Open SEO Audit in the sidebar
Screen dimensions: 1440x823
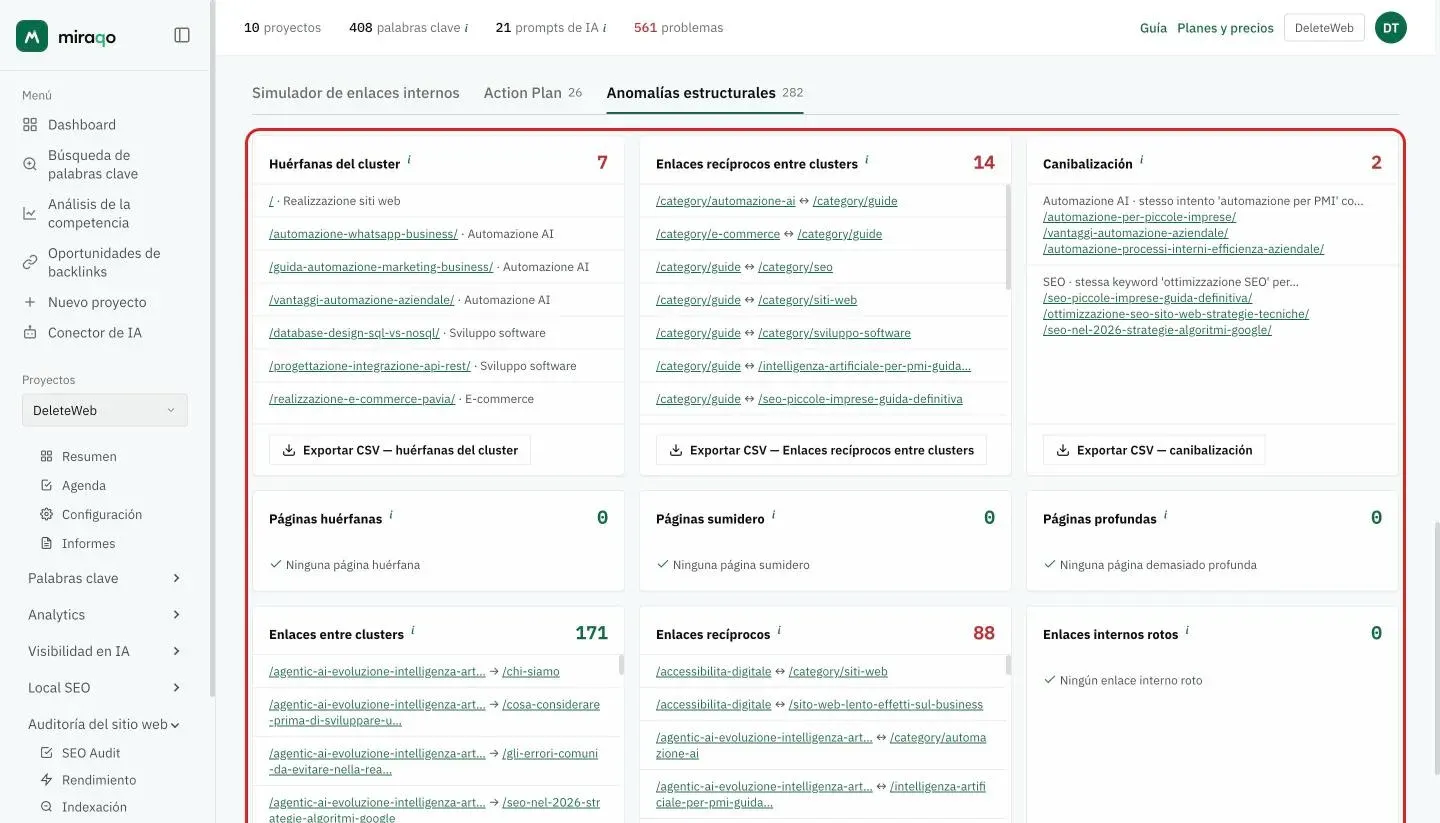91,753
